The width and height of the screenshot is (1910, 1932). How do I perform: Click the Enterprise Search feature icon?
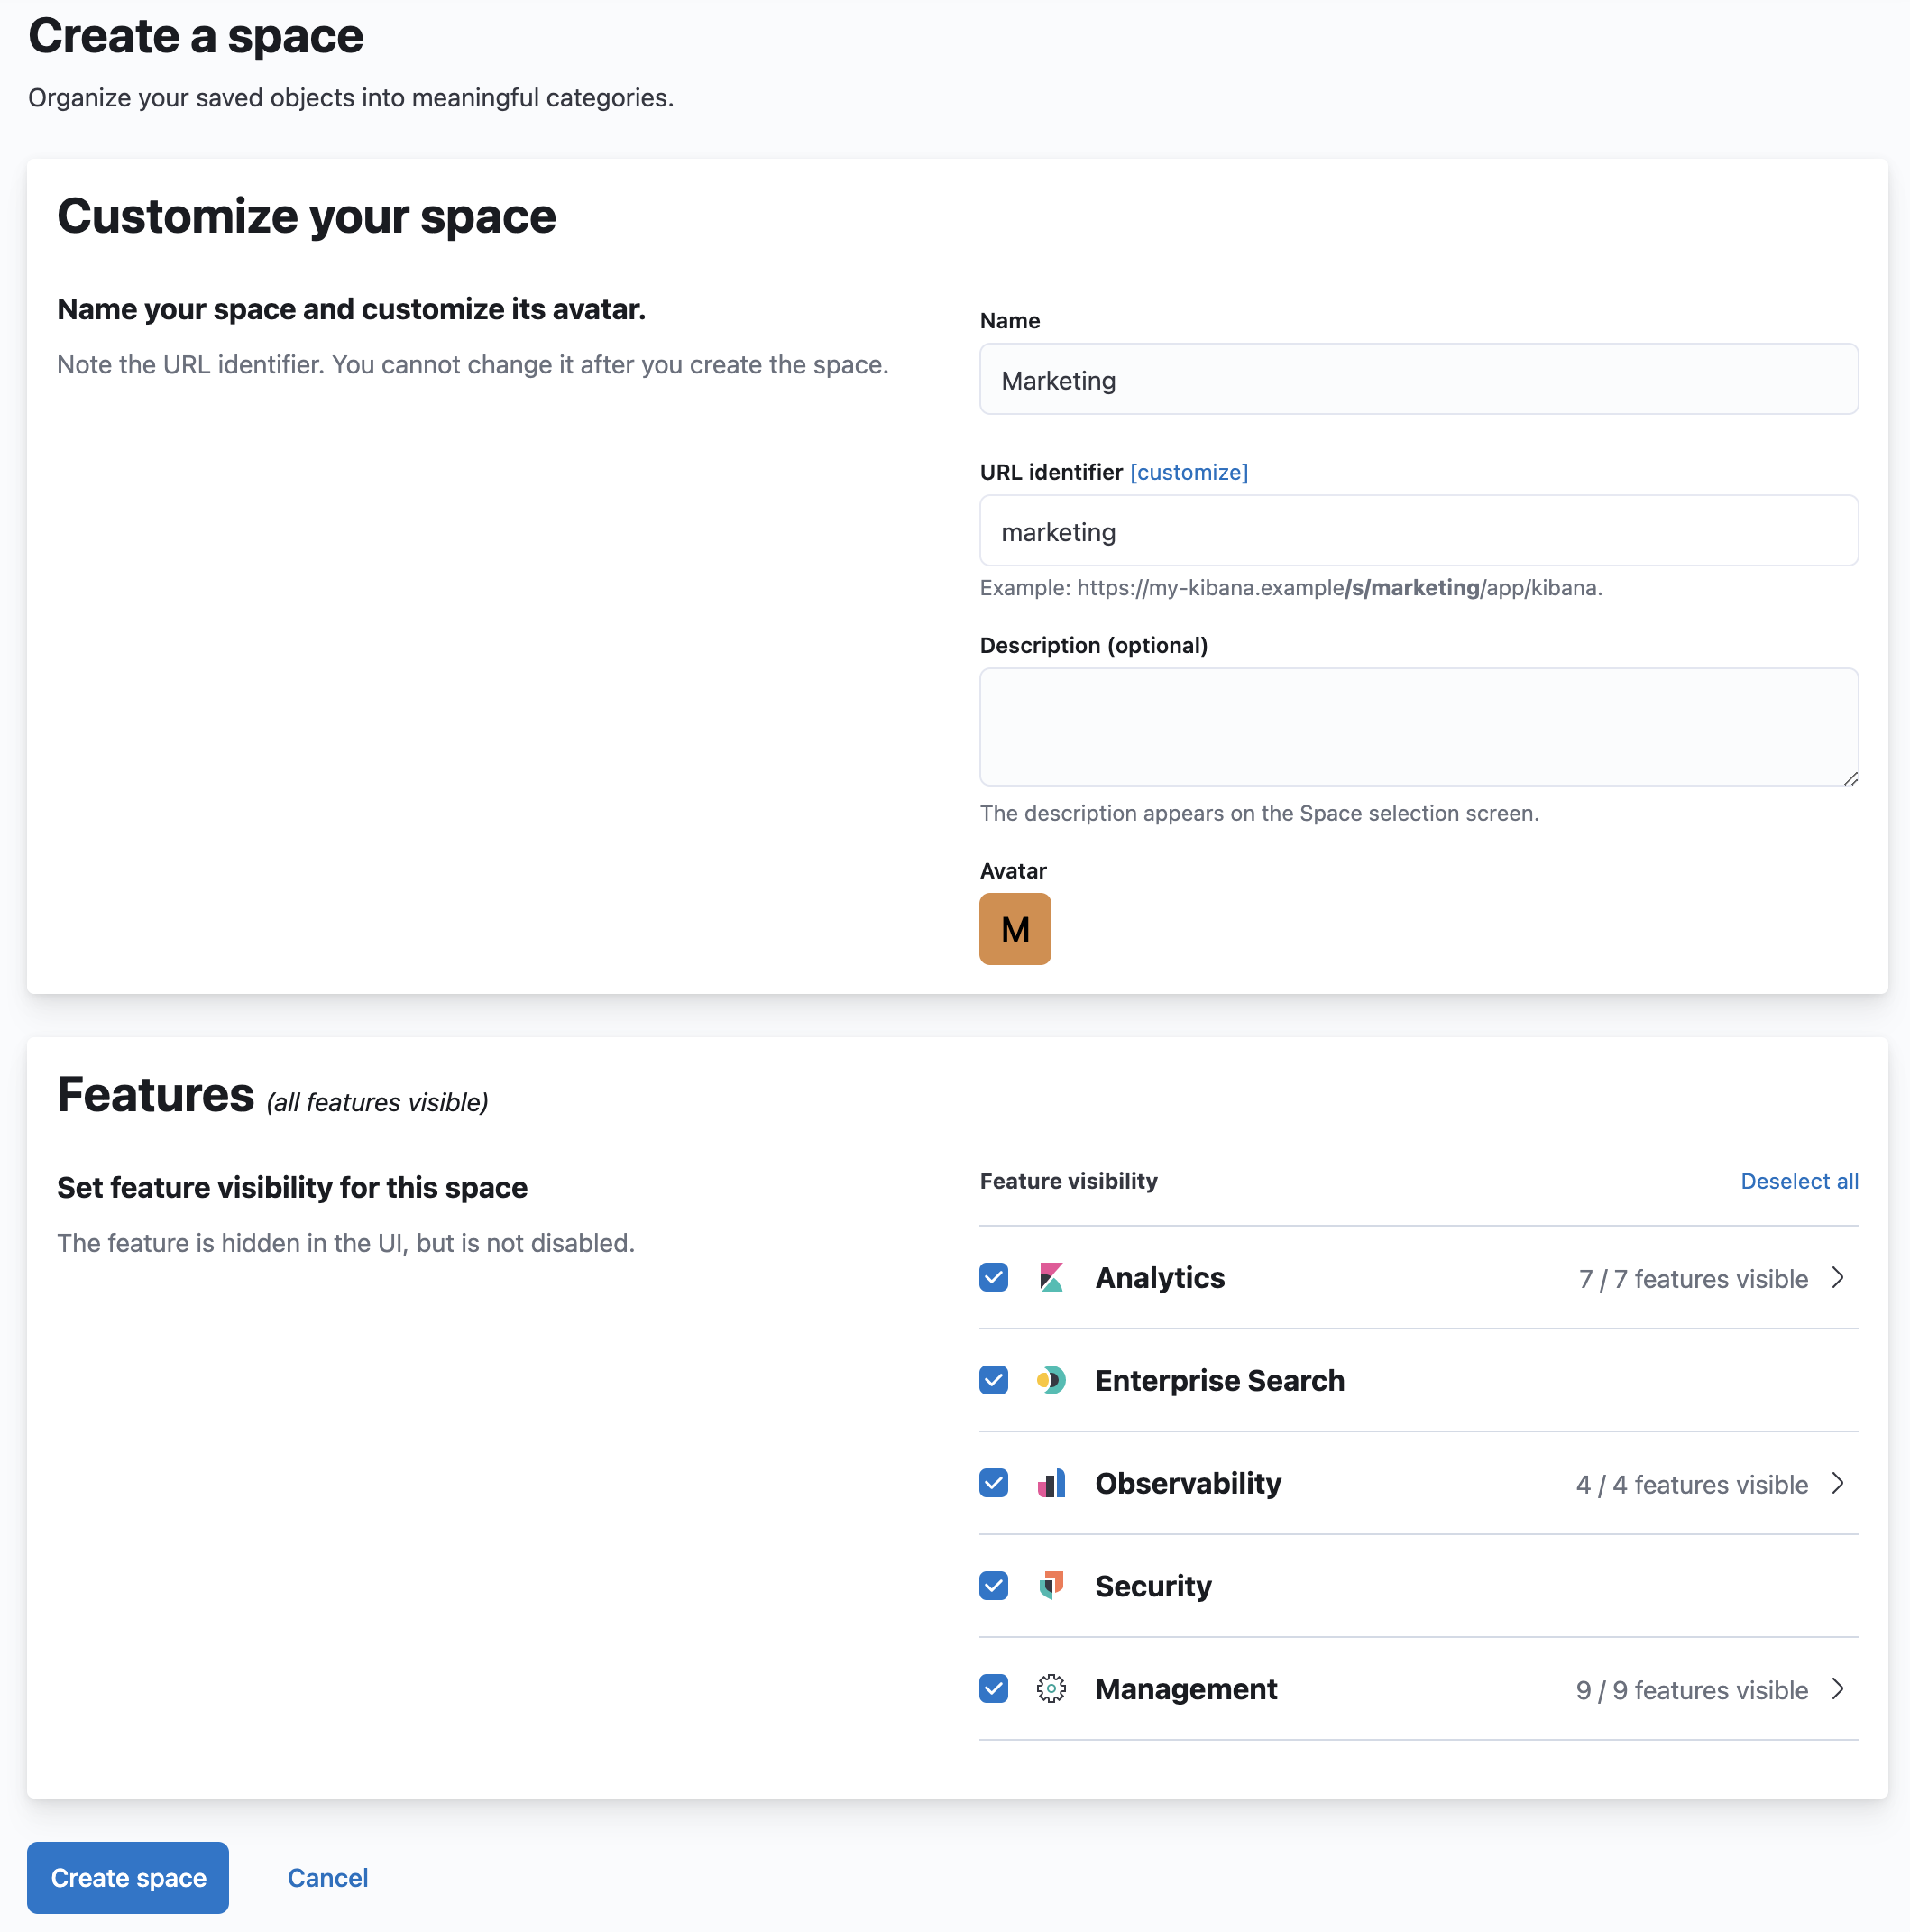[x=1051, y=1381]
